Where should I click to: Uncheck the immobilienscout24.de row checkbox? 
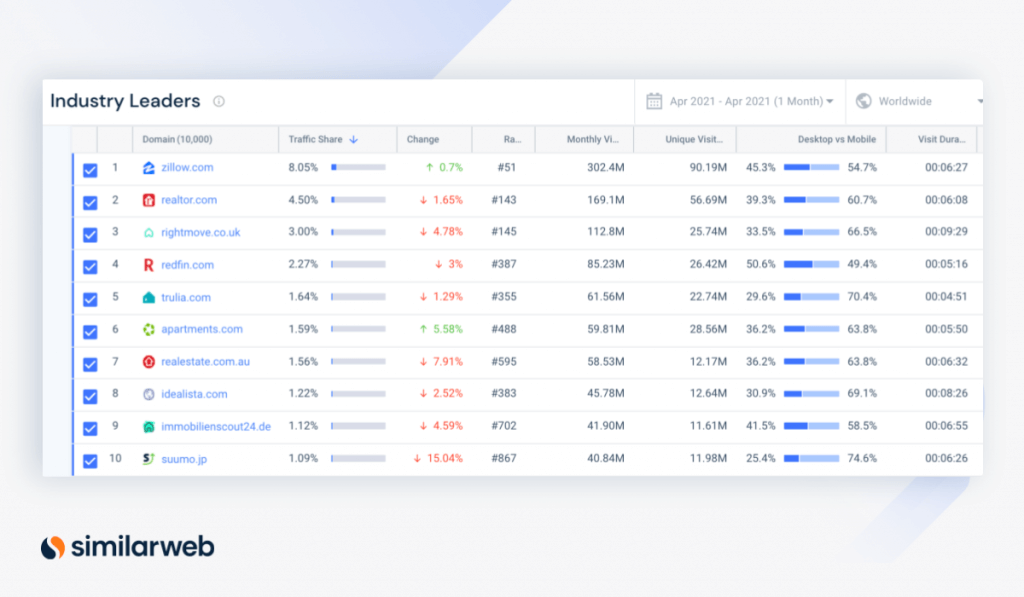click(90, 428)
